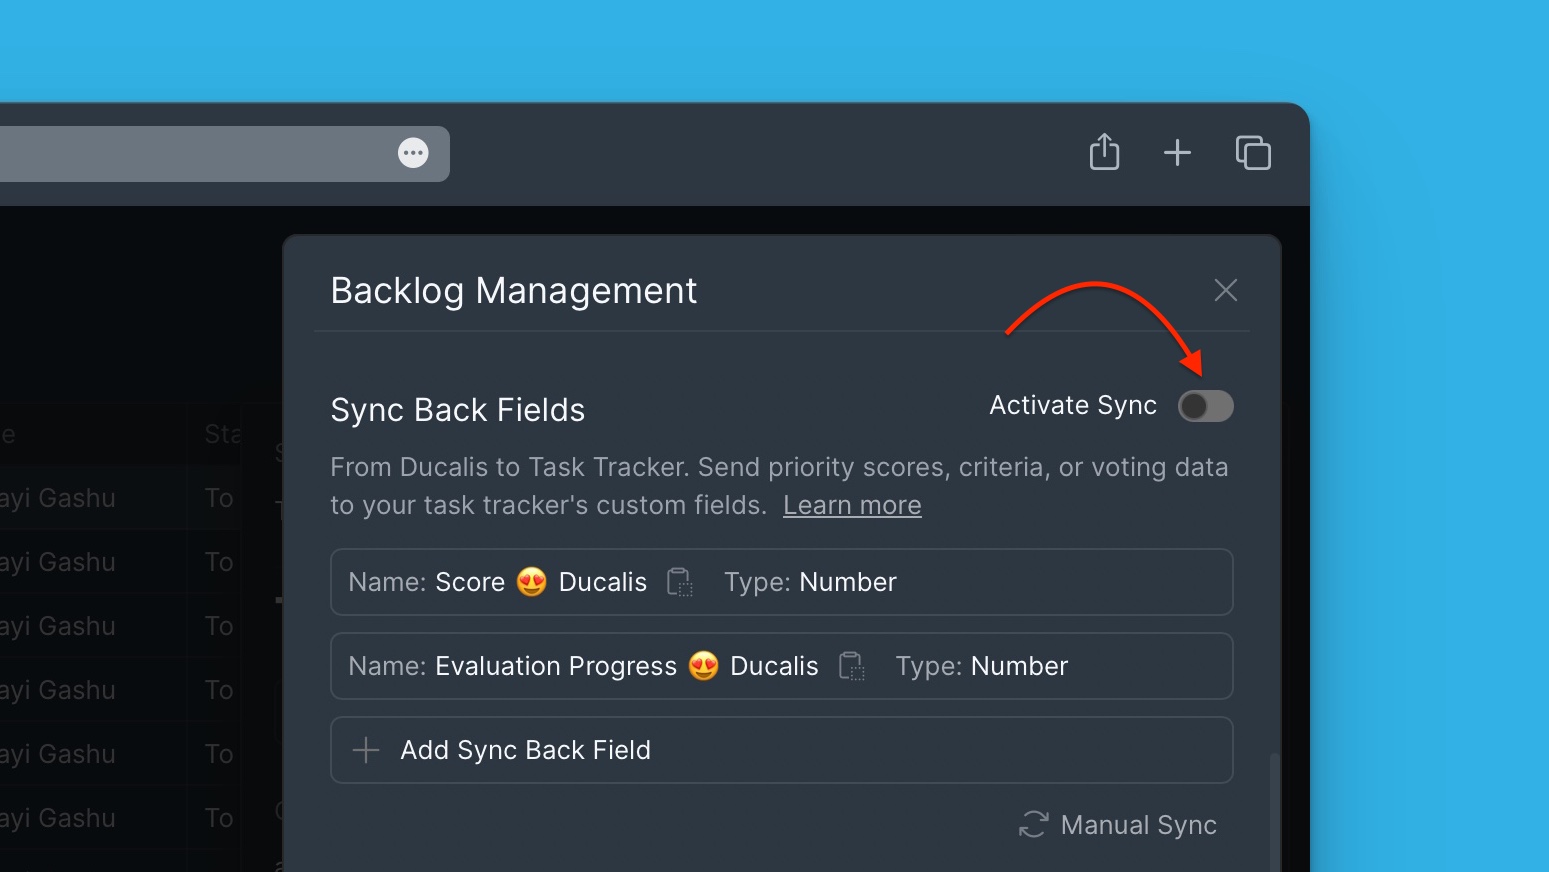Click "Type: Number" in Evaluation Progress row
The image size is (1549, 872).
[x=982, y=666]
